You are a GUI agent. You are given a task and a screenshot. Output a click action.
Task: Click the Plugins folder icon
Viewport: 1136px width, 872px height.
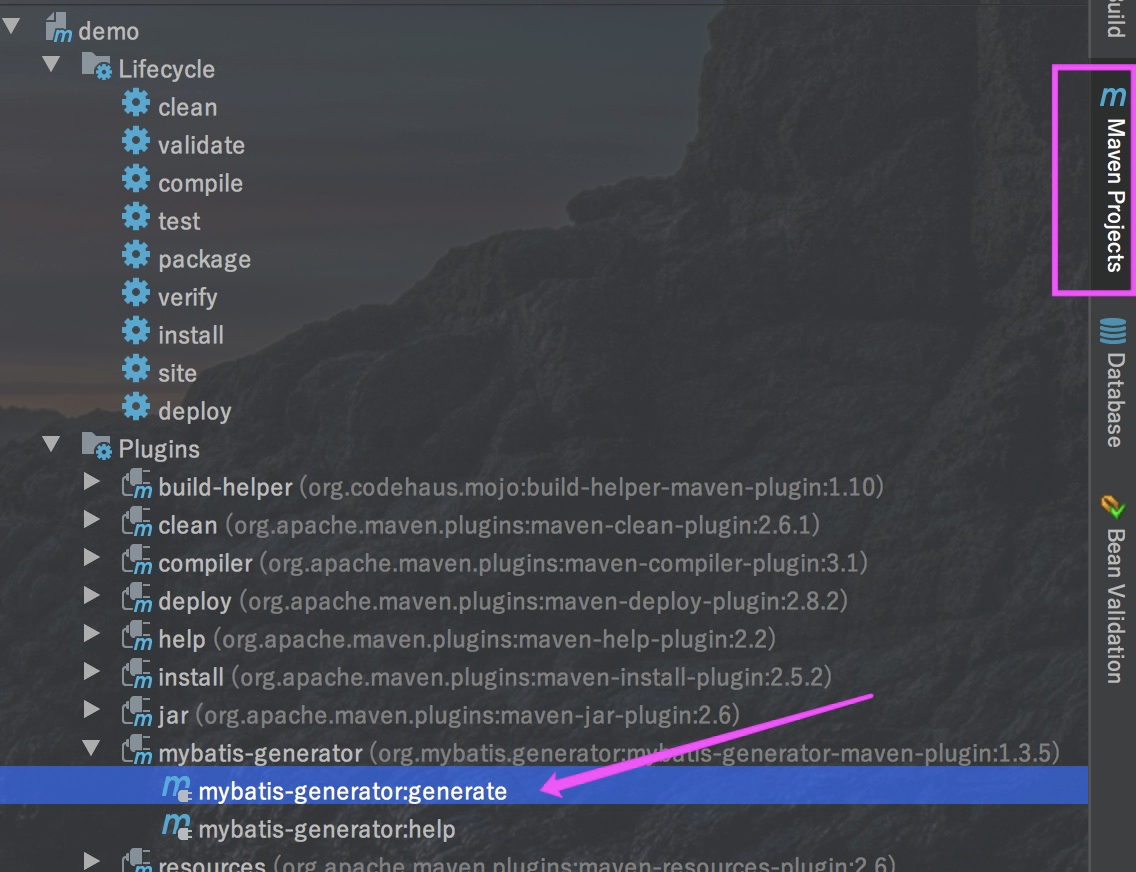coord(97,445)
